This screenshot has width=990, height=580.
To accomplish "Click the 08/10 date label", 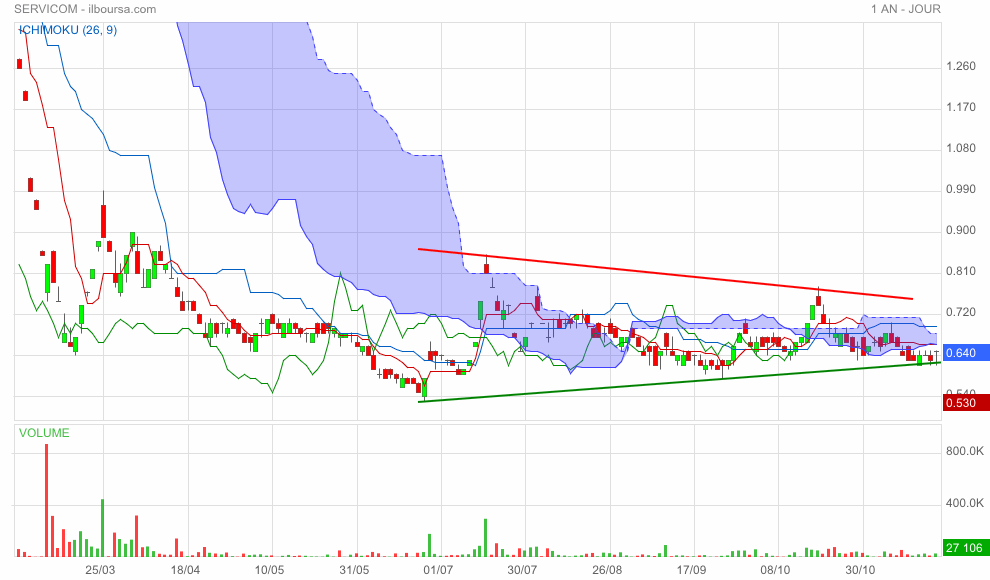I will coord(775,570).
